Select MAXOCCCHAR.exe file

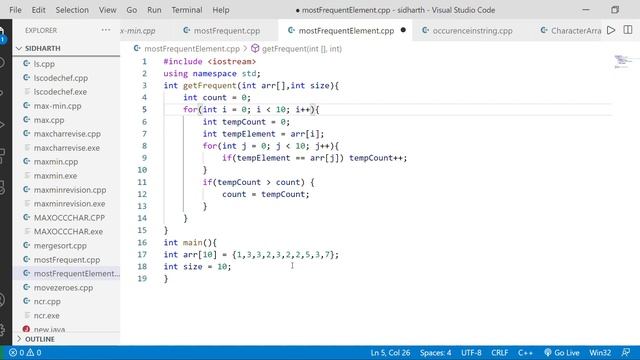point(68,231)
